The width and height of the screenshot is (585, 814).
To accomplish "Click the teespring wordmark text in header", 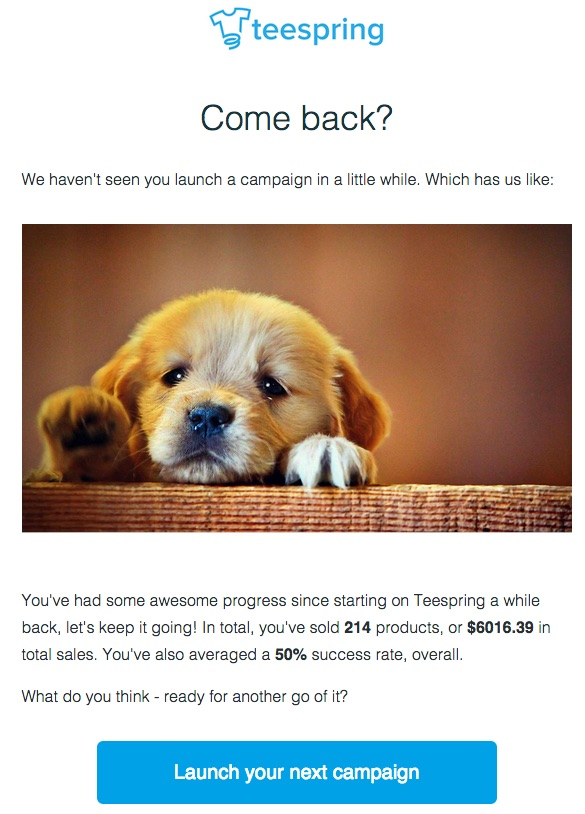I will coord(318,30).
